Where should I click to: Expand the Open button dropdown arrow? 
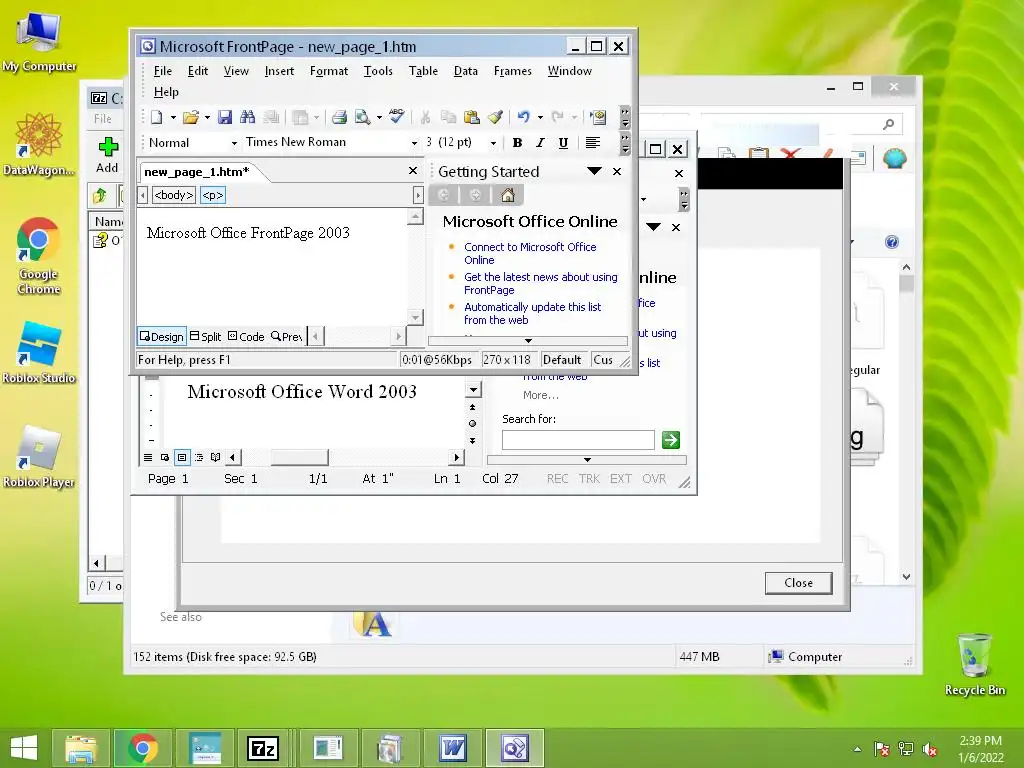(207, 118)
